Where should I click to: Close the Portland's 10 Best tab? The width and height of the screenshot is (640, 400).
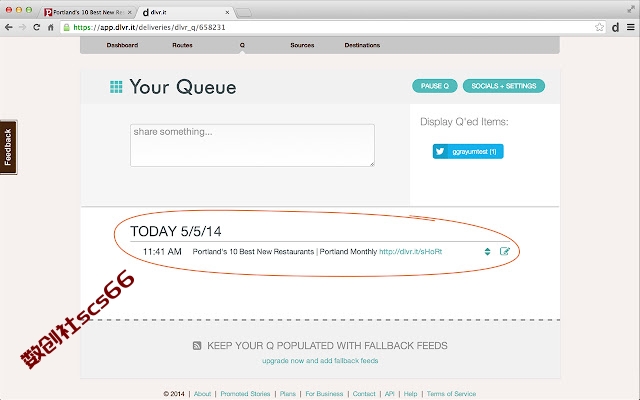click(x=130, y=12)
